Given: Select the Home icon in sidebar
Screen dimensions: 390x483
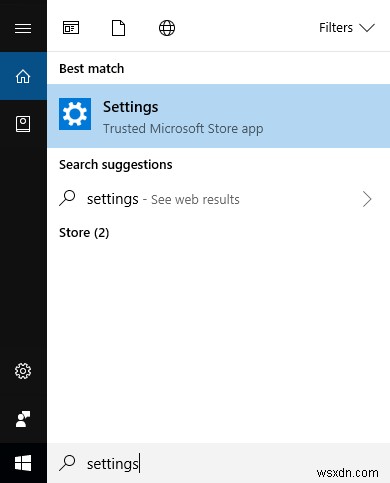Looking at the screenshot, I should coord(23,76).
